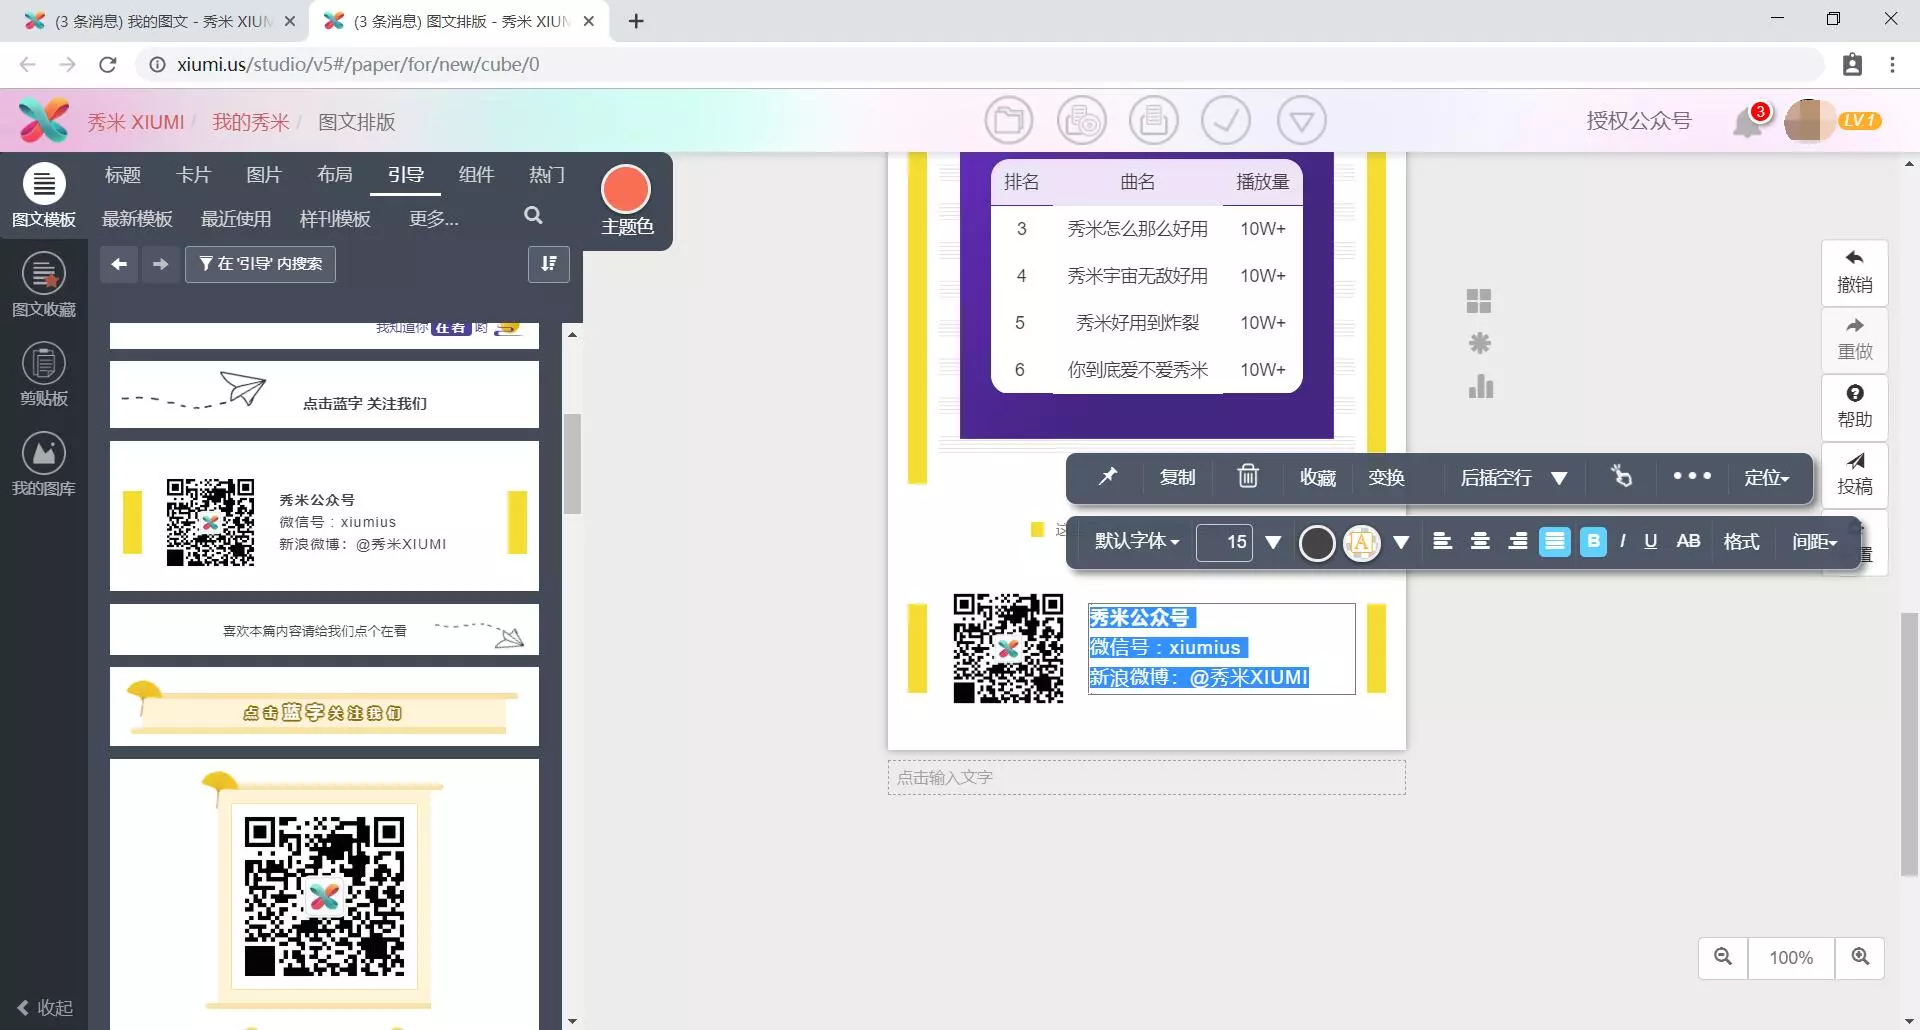The width and height of the screenshot is (1920, 1030).
Task: Open the notifications bell with badge 3
Action: click(1750, 121)
